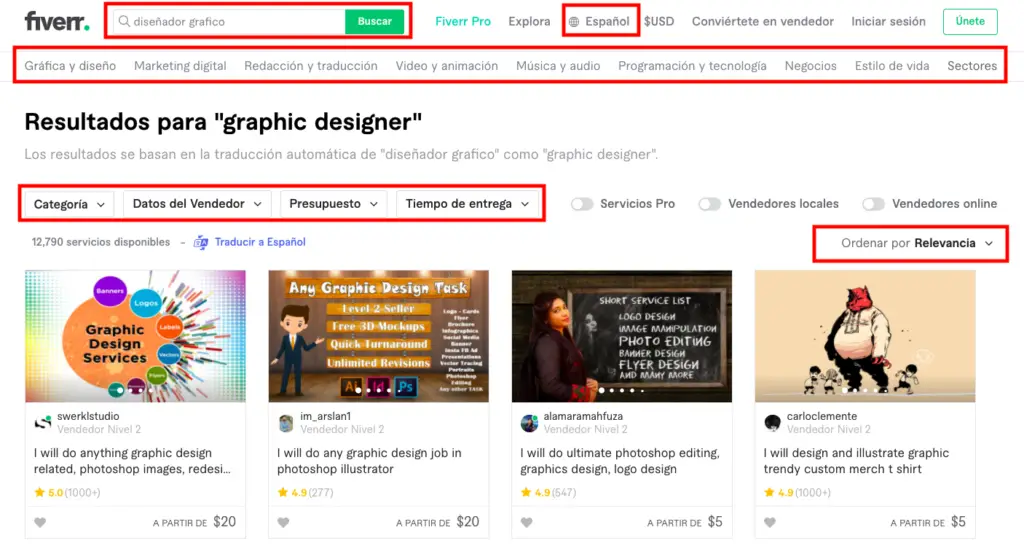
Task: Click the green Buscar button
Action: [375, 22]
